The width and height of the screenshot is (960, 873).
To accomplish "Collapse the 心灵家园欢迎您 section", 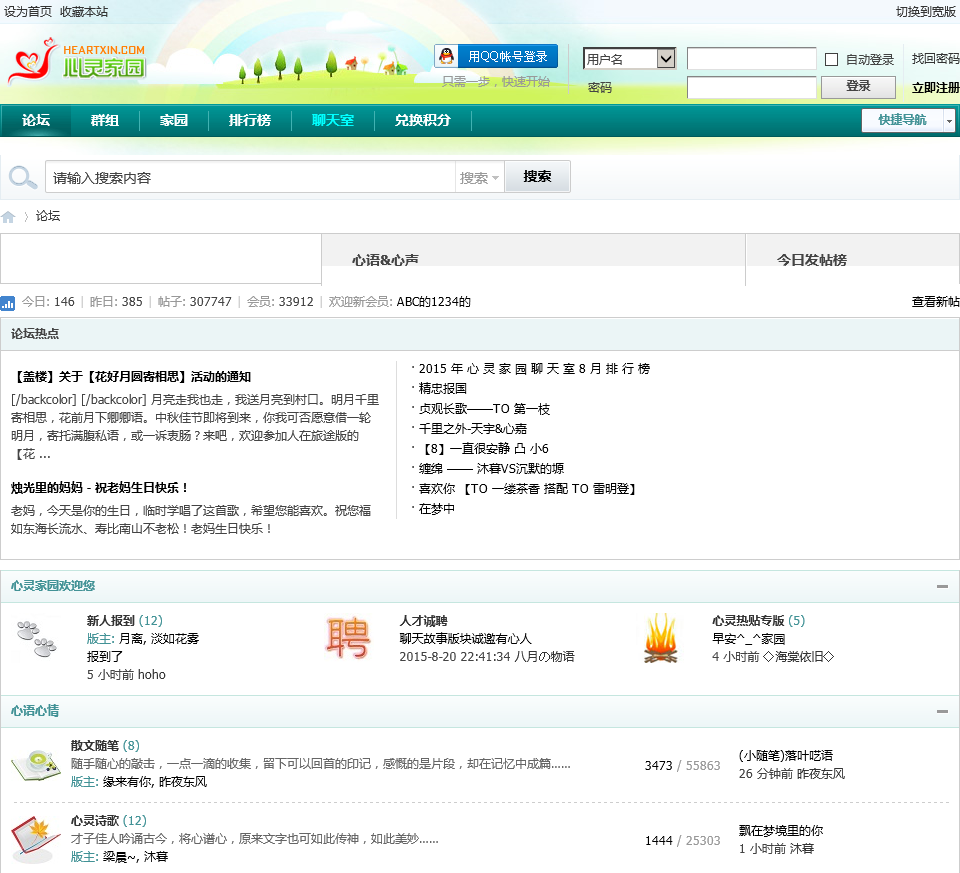I will (x=942, y=586).
